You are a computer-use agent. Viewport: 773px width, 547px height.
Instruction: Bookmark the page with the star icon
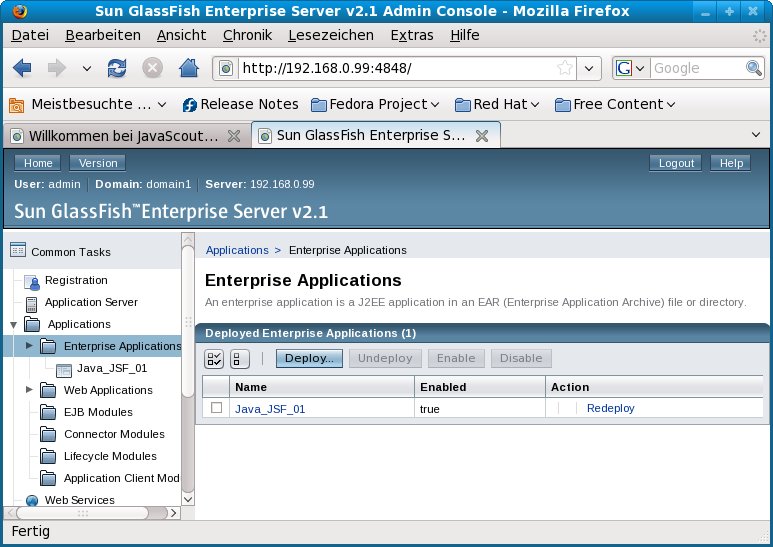565,68
